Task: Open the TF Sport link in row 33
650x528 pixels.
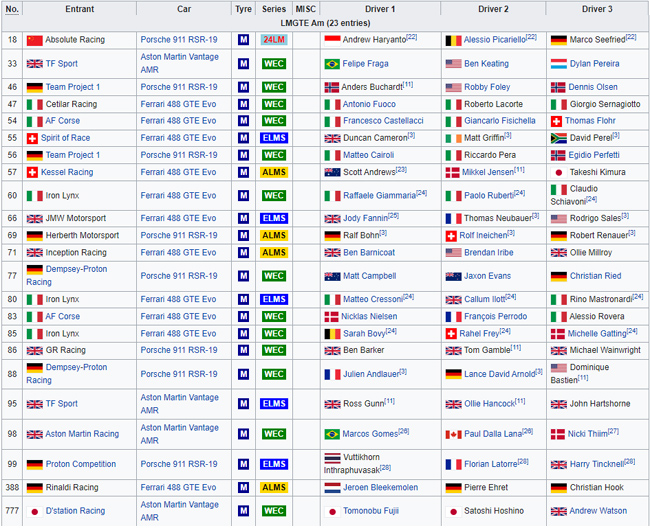Action: (x=61, y=63)
